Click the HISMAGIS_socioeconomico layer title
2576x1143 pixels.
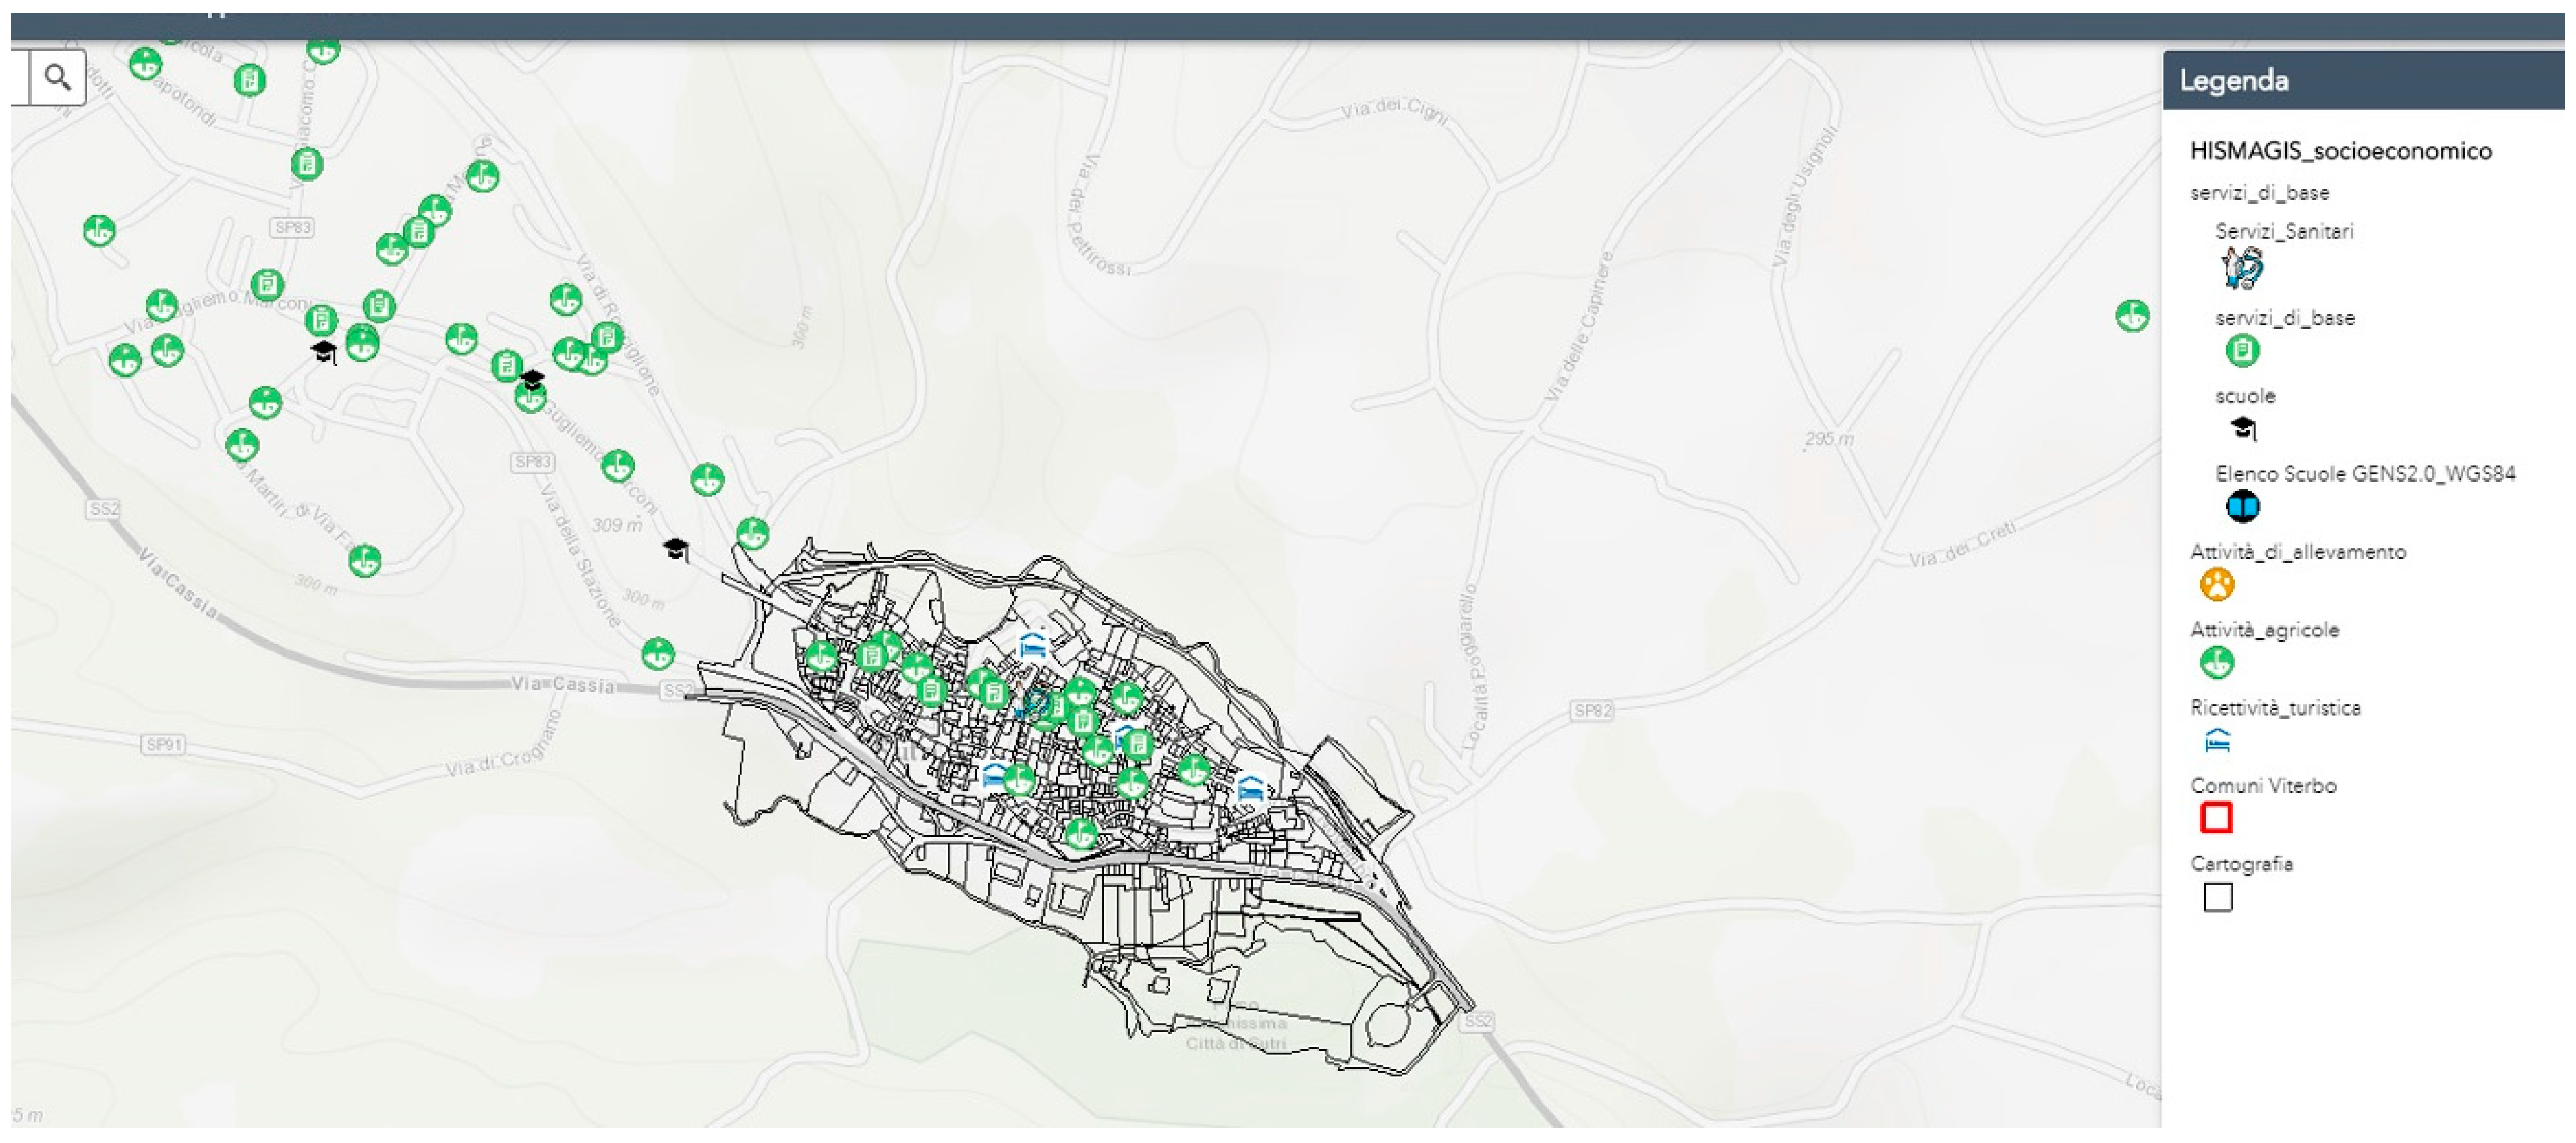pos(2340,151)
